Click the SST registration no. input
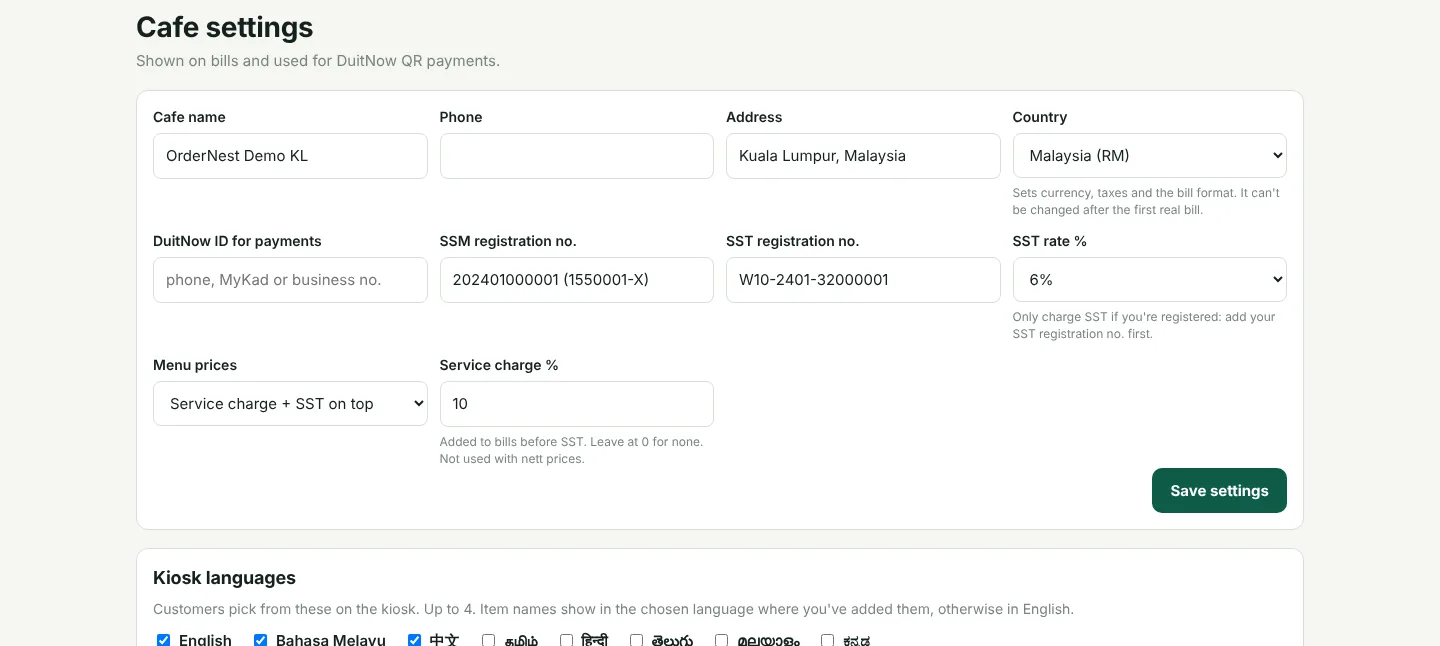 [863, 280]
